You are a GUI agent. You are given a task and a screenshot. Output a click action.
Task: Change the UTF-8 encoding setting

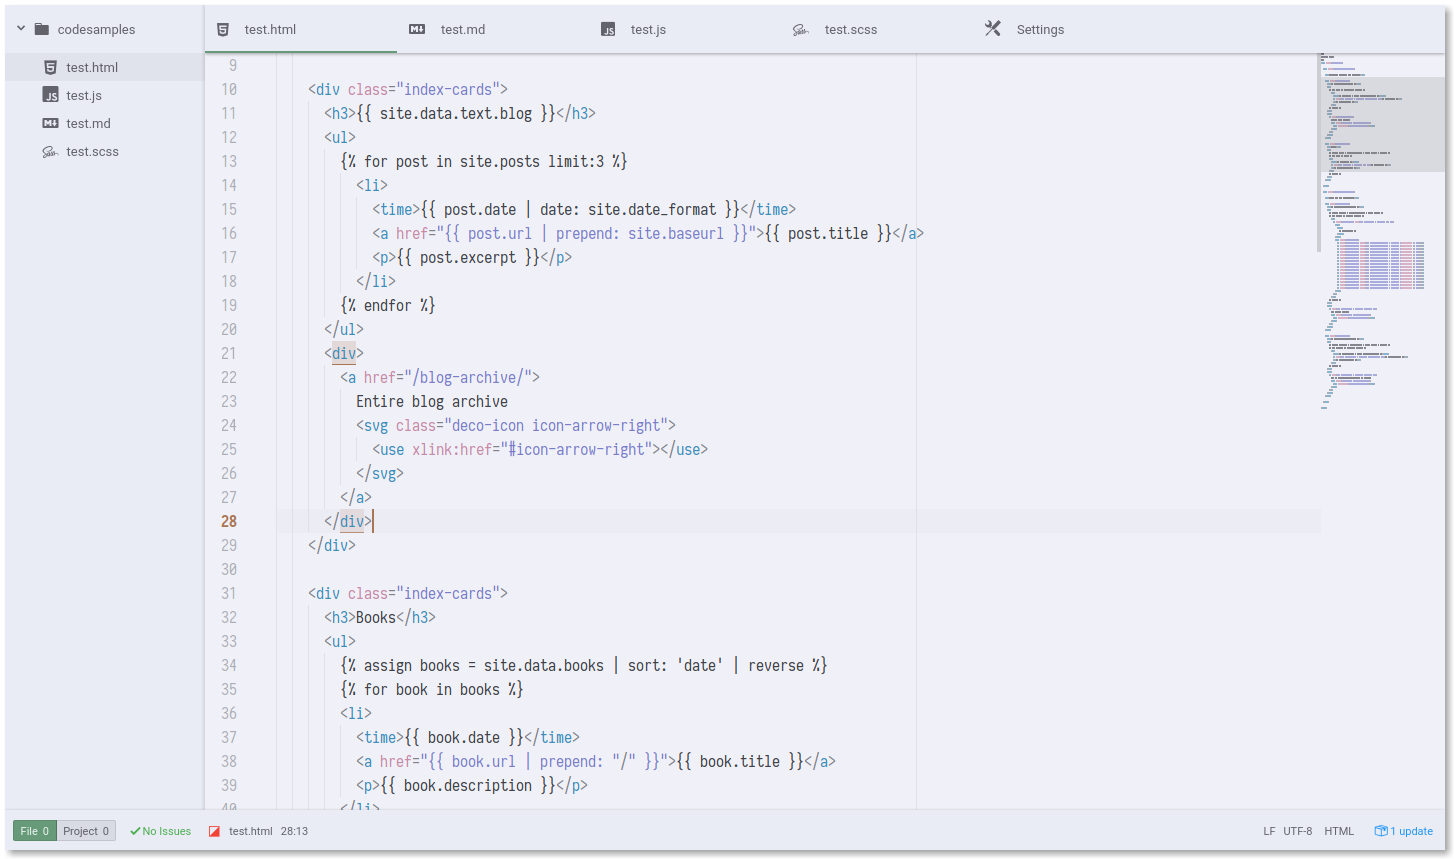[x=1298, y=831]
